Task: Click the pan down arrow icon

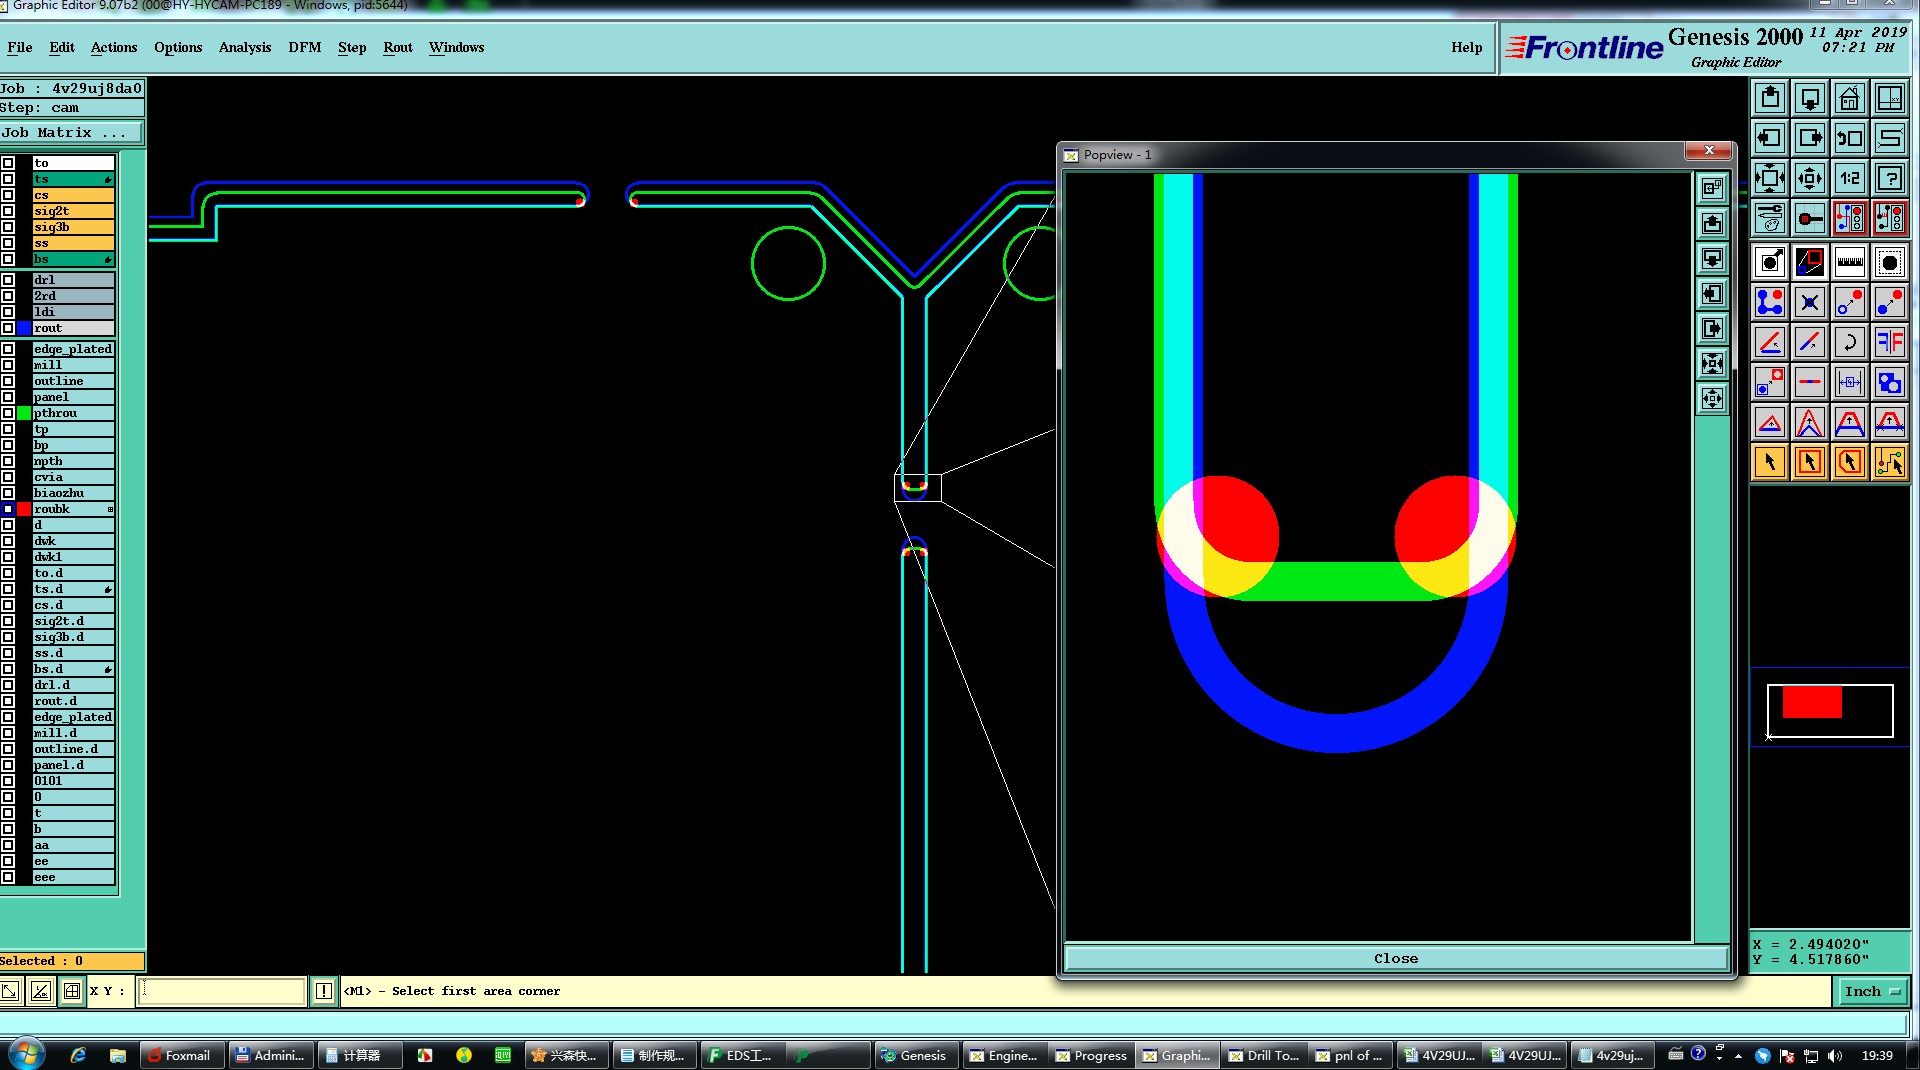Action: (1810, 98)
